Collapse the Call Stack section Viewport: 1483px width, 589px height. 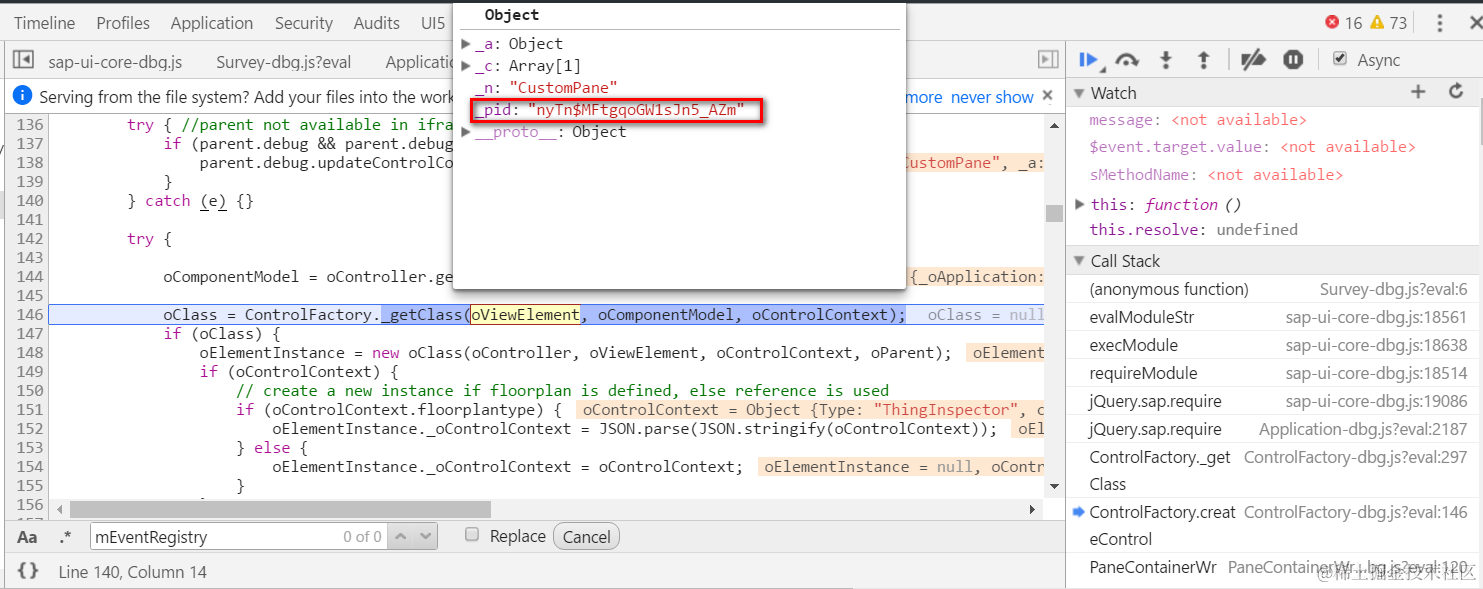[x=1080, y=261]
